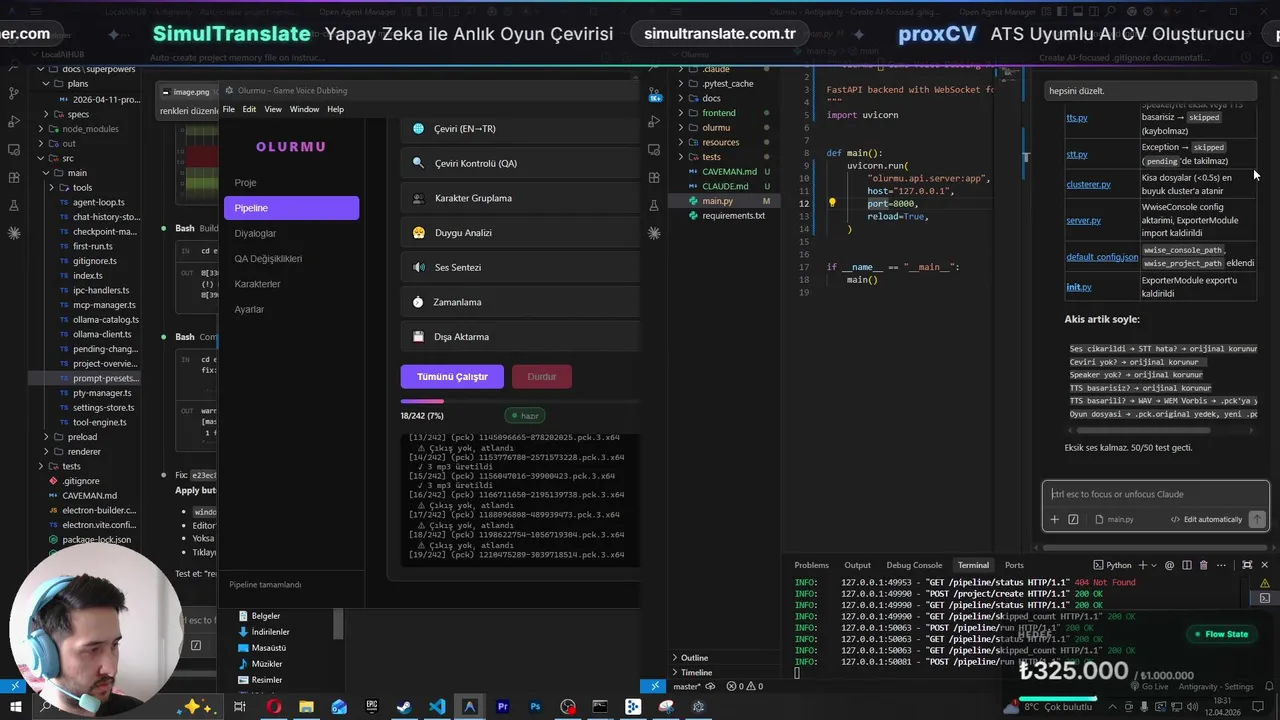
Task: Open the Window menu in Olurmu window
Action: (304, 109)
